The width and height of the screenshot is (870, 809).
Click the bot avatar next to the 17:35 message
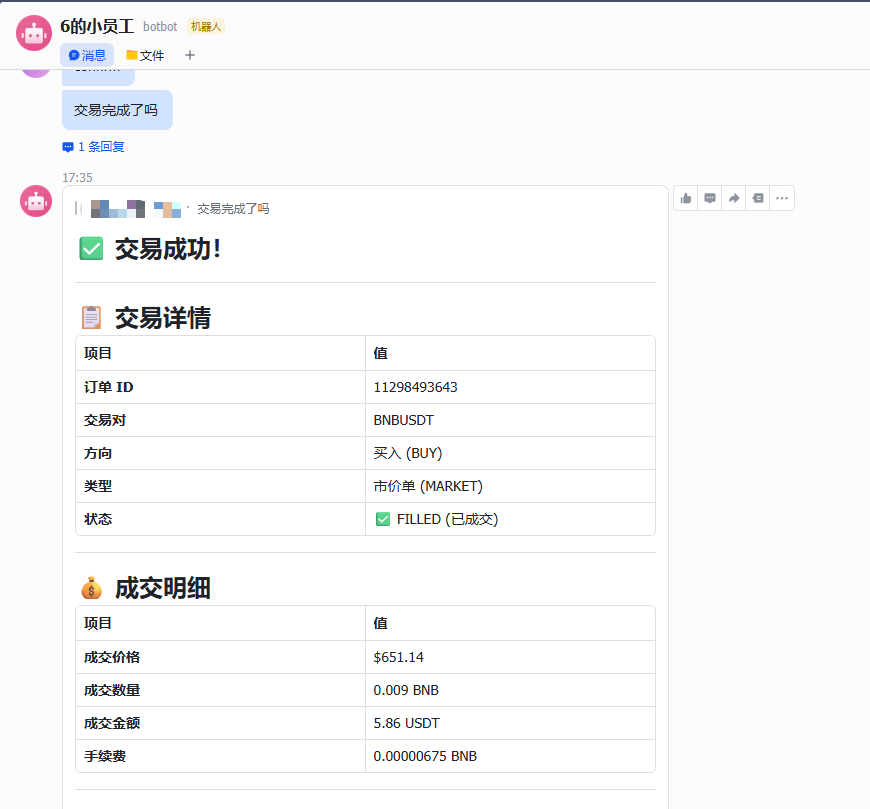pos(35,201)
